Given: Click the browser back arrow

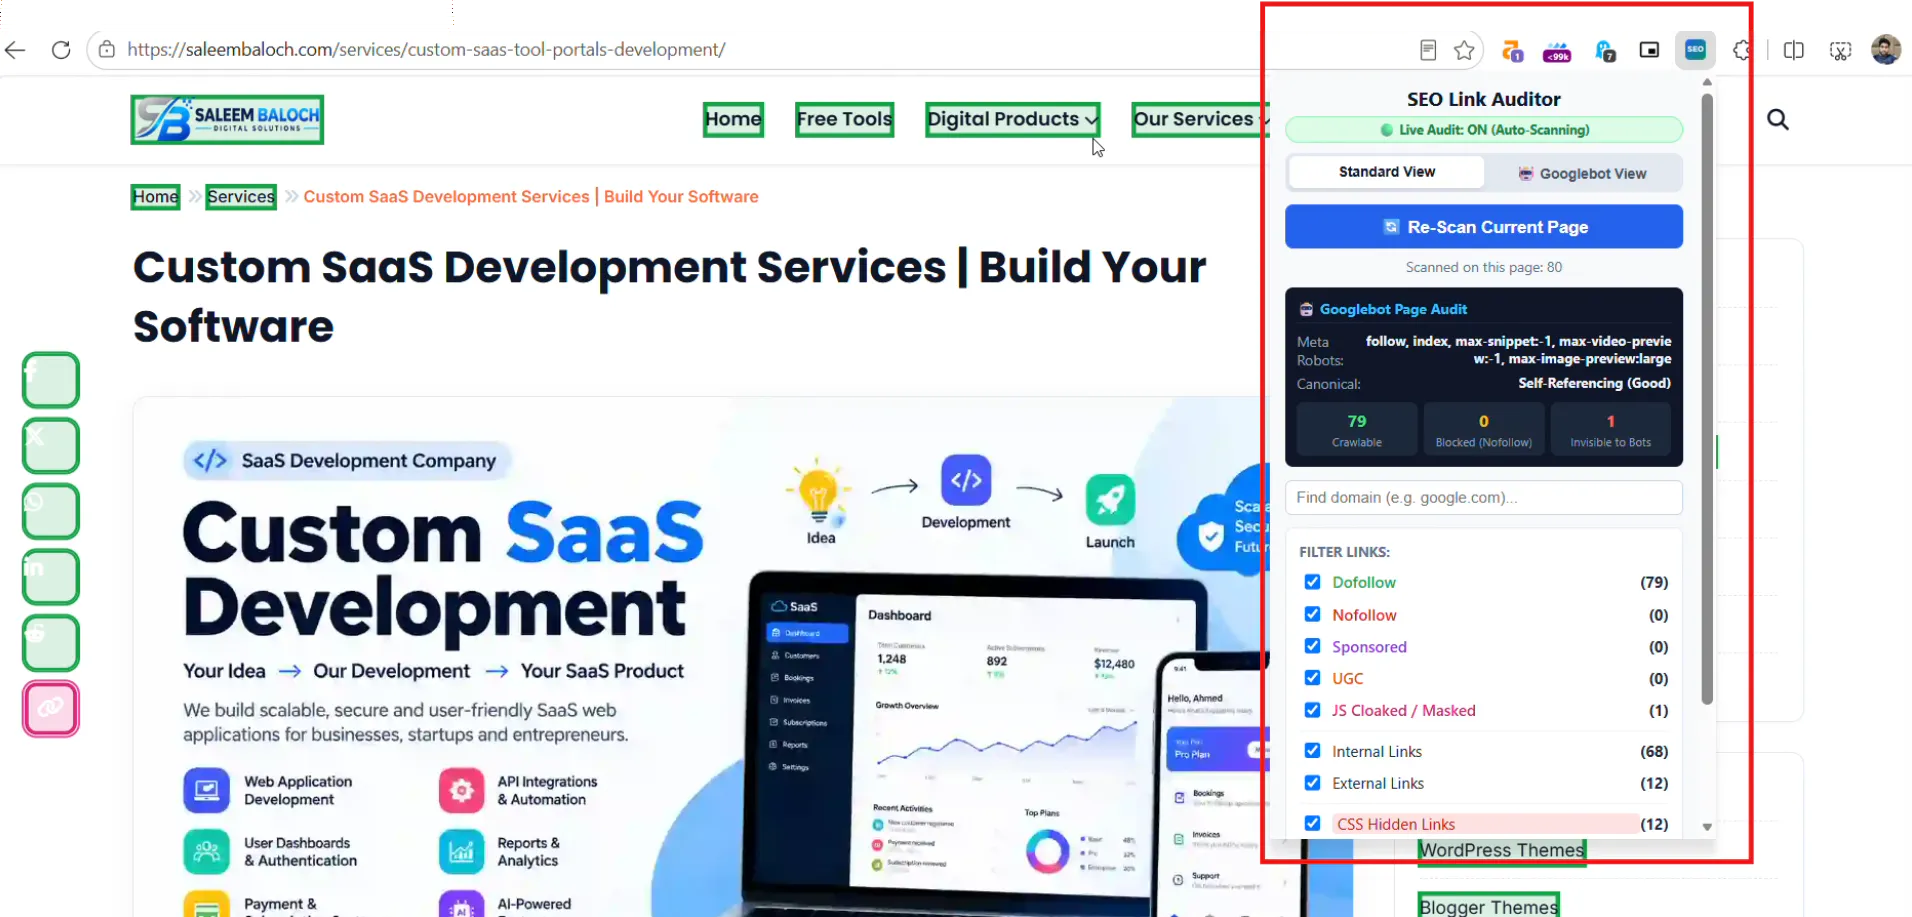Looking at the screenshot, I should coord(15,50).
